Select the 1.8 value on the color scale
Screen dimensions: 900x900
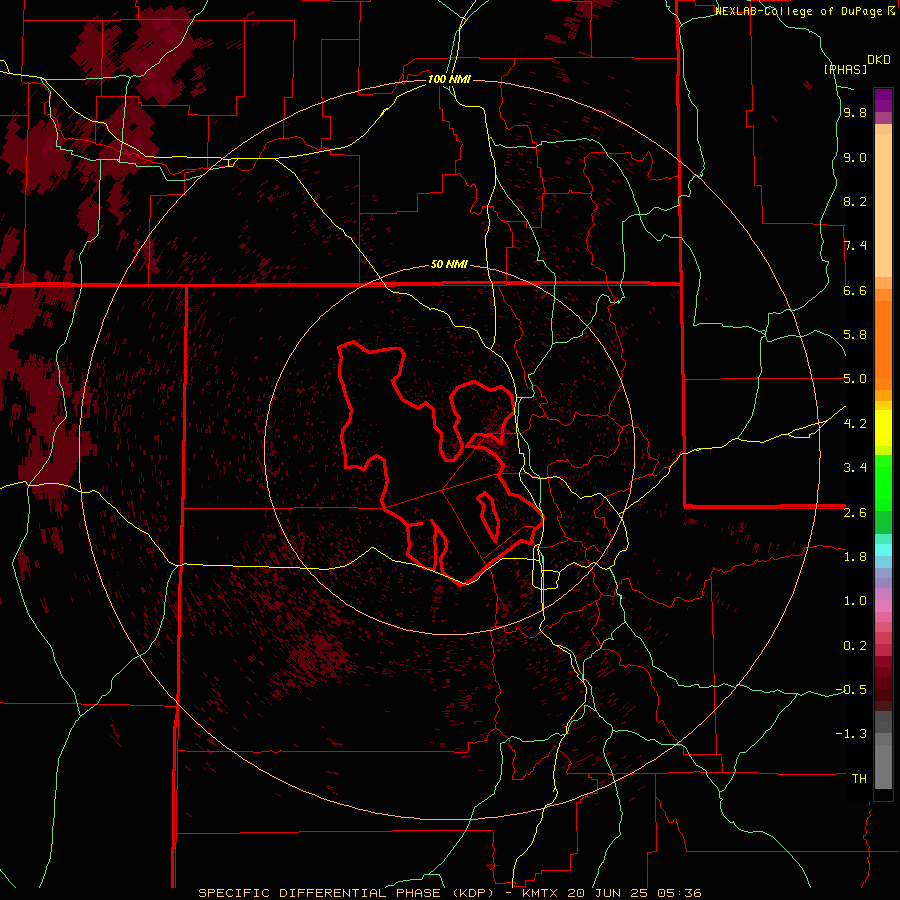coord(855,556)
